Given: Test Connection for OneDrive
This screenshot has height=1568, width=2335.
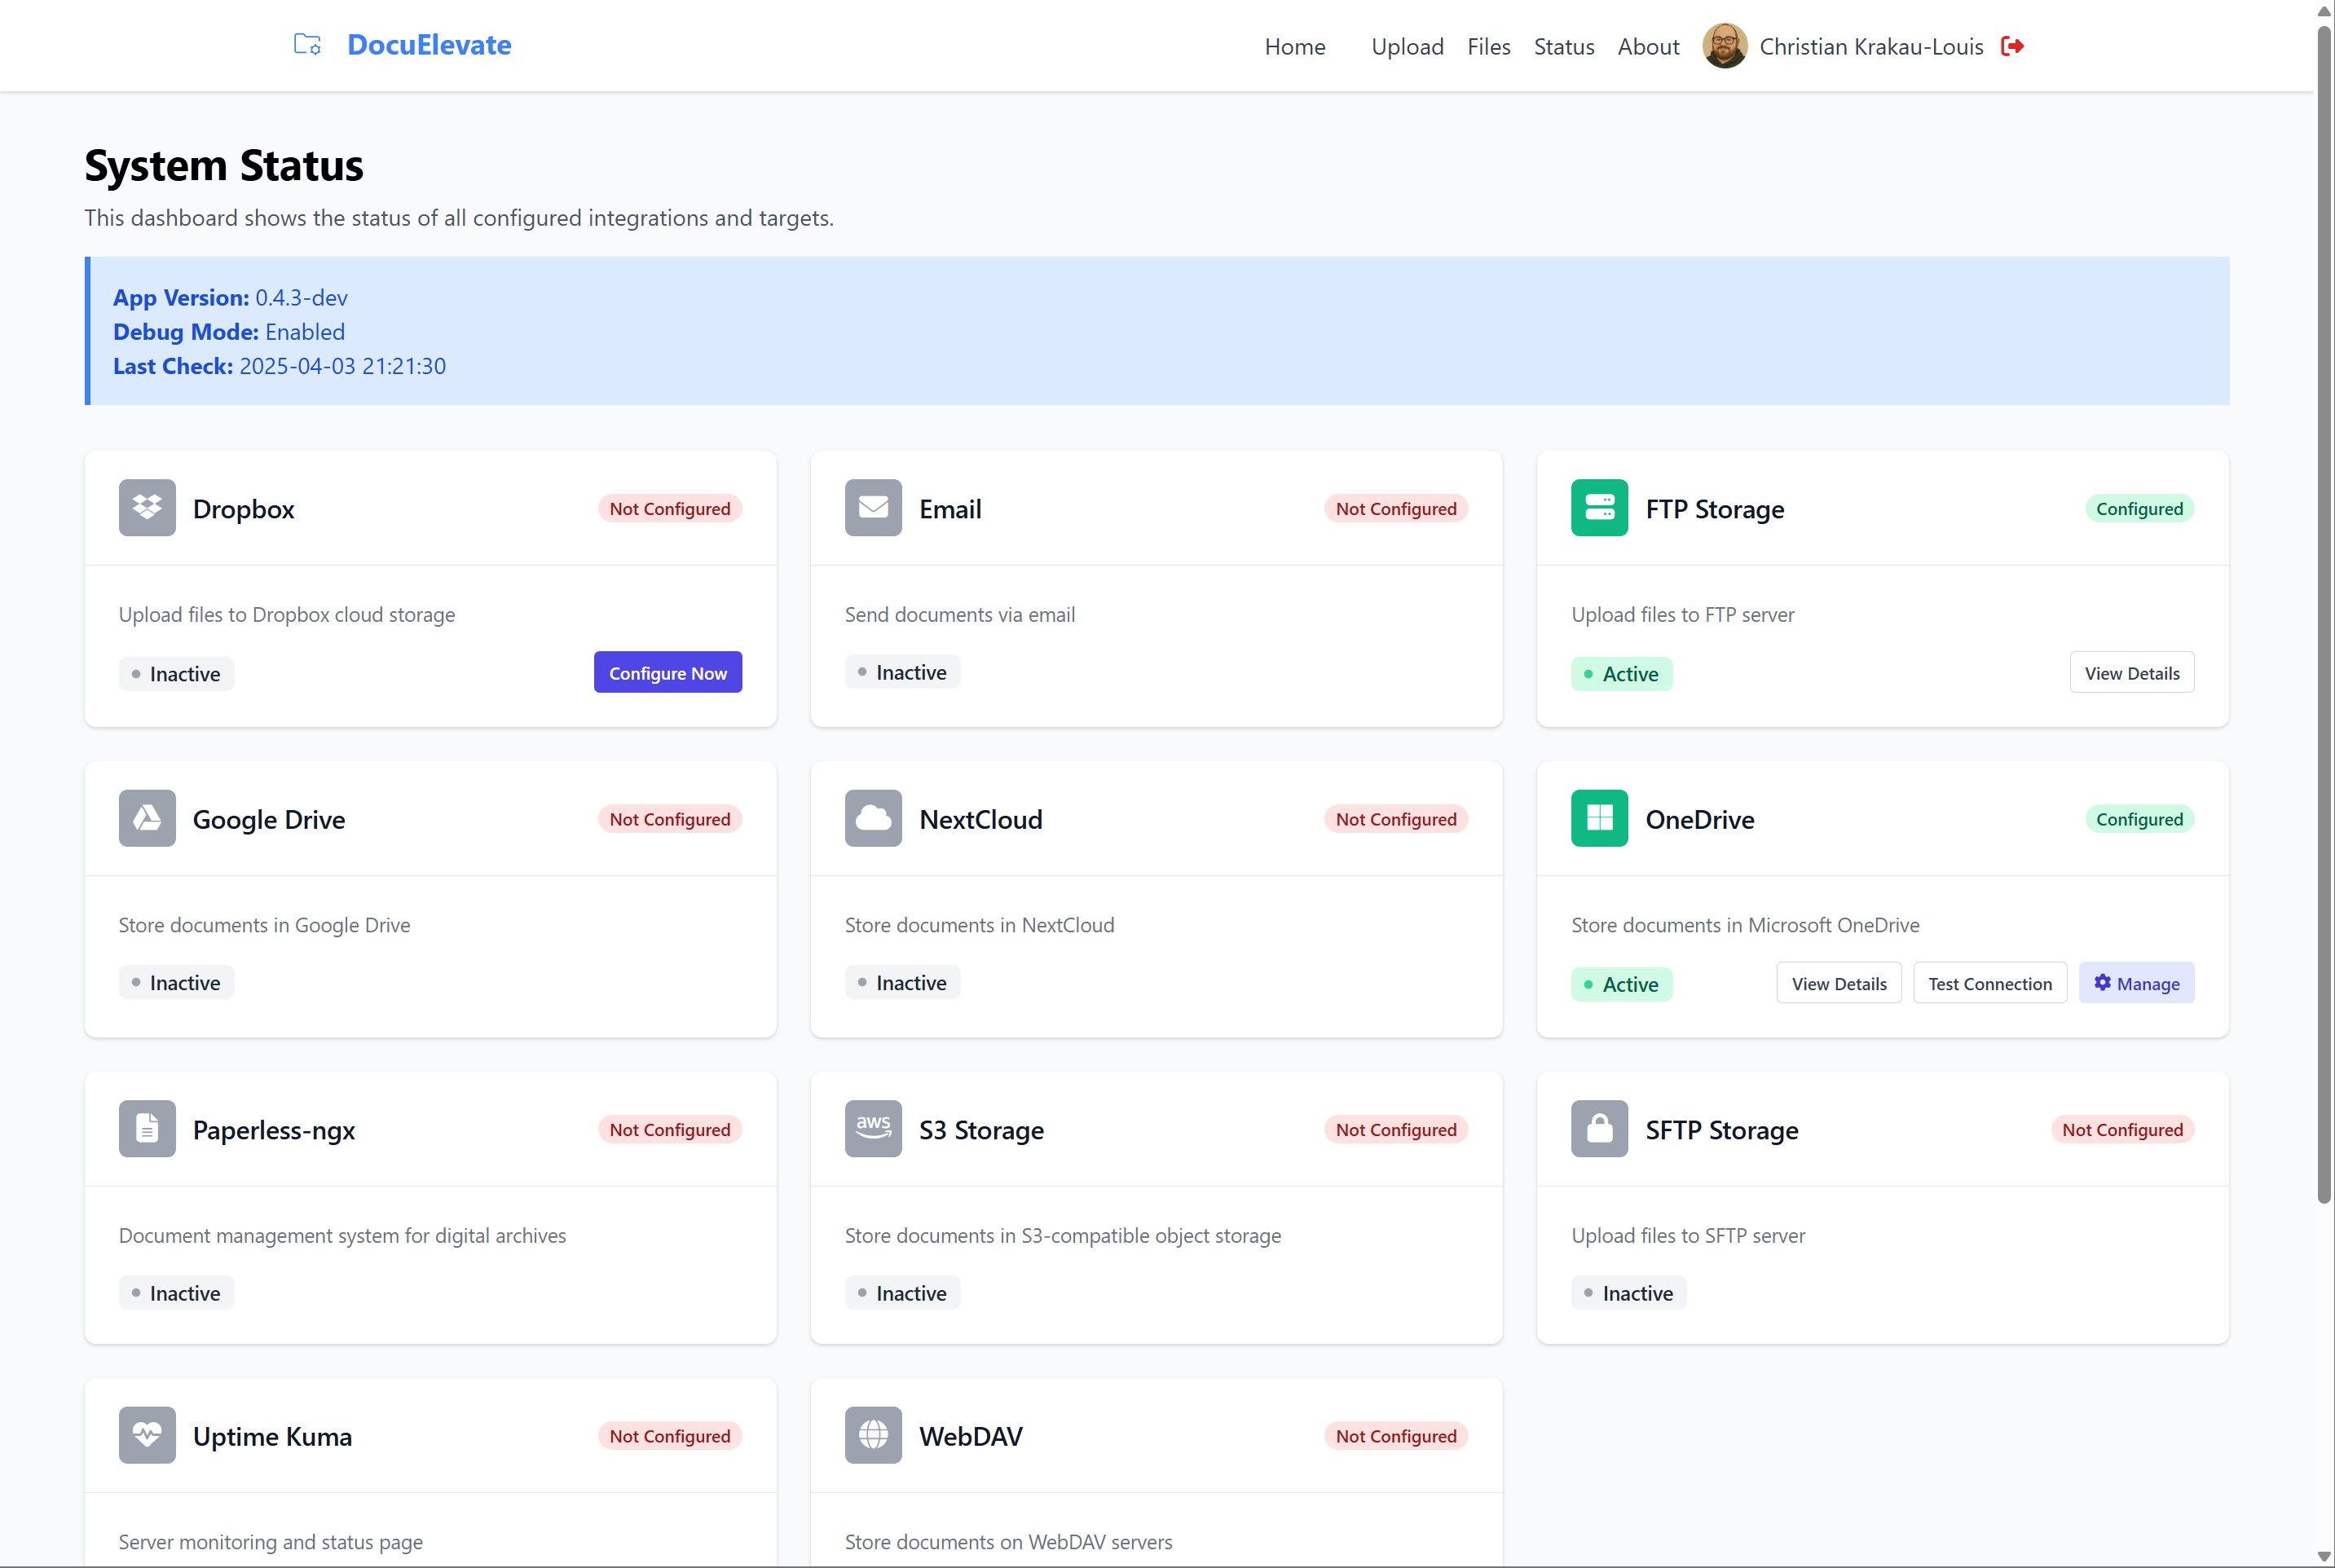Looking at the screenshot, I should pos(1990,983).
